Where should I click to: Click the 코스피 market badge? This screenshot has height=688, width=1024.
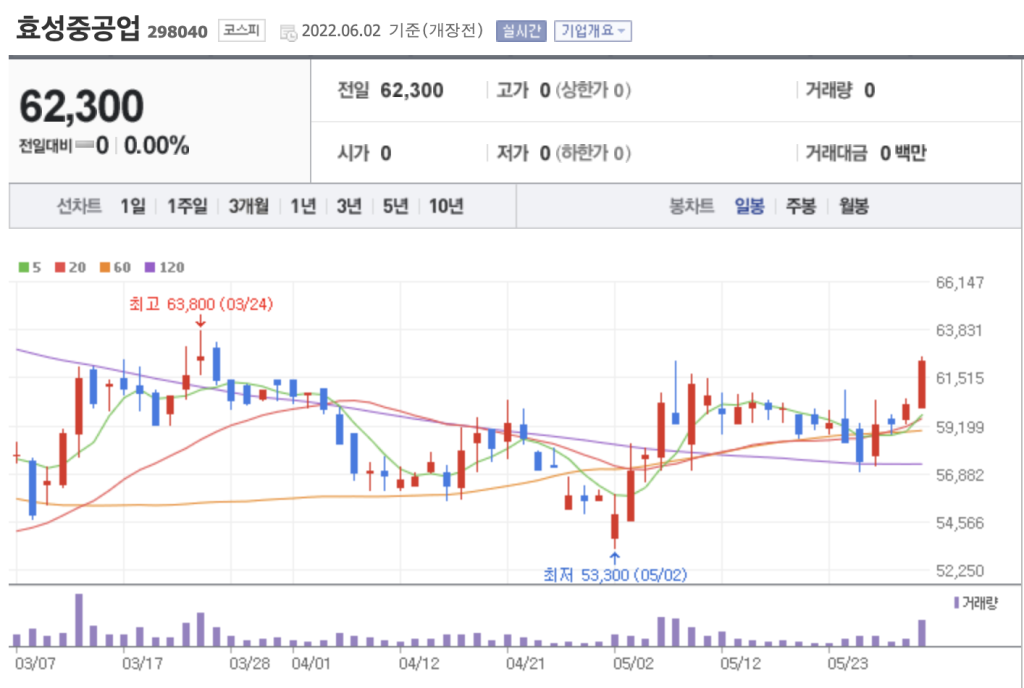[x=241, y=31]
